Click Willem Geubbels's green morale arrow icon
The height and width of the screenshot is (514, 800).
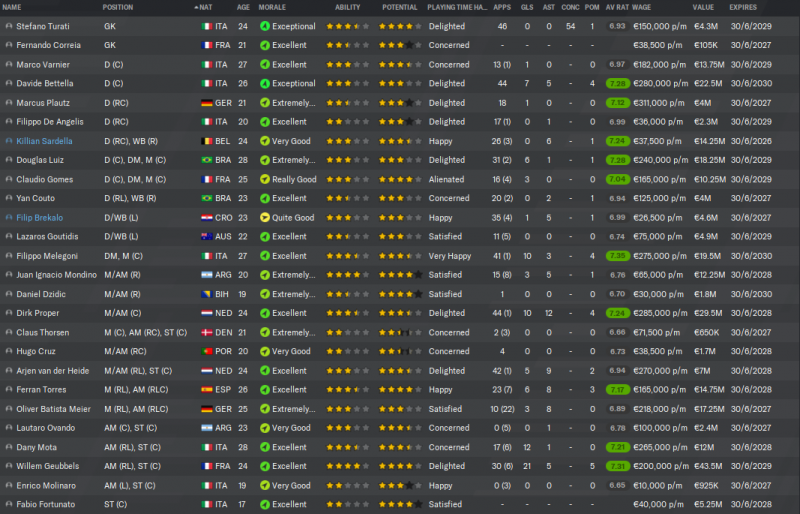264,466
